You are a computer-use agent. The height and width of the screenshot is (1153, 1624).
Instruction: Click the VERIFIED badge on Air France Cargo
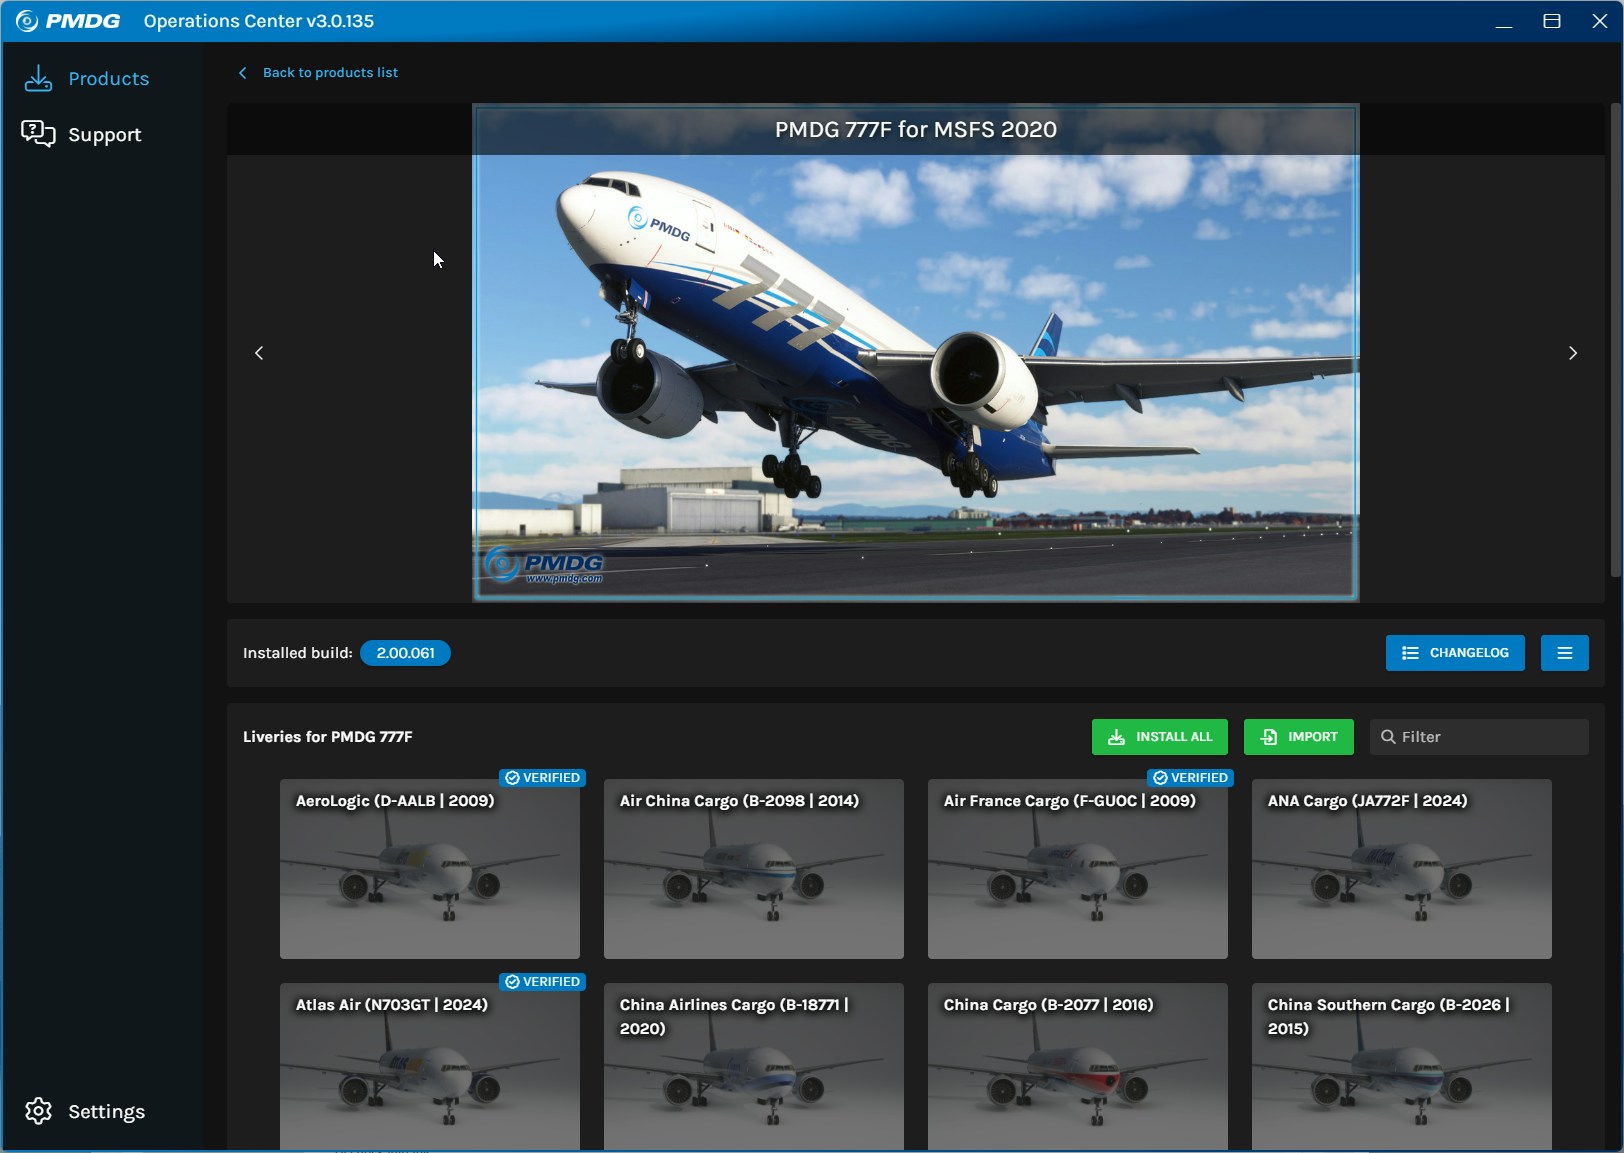point(1190,778)
